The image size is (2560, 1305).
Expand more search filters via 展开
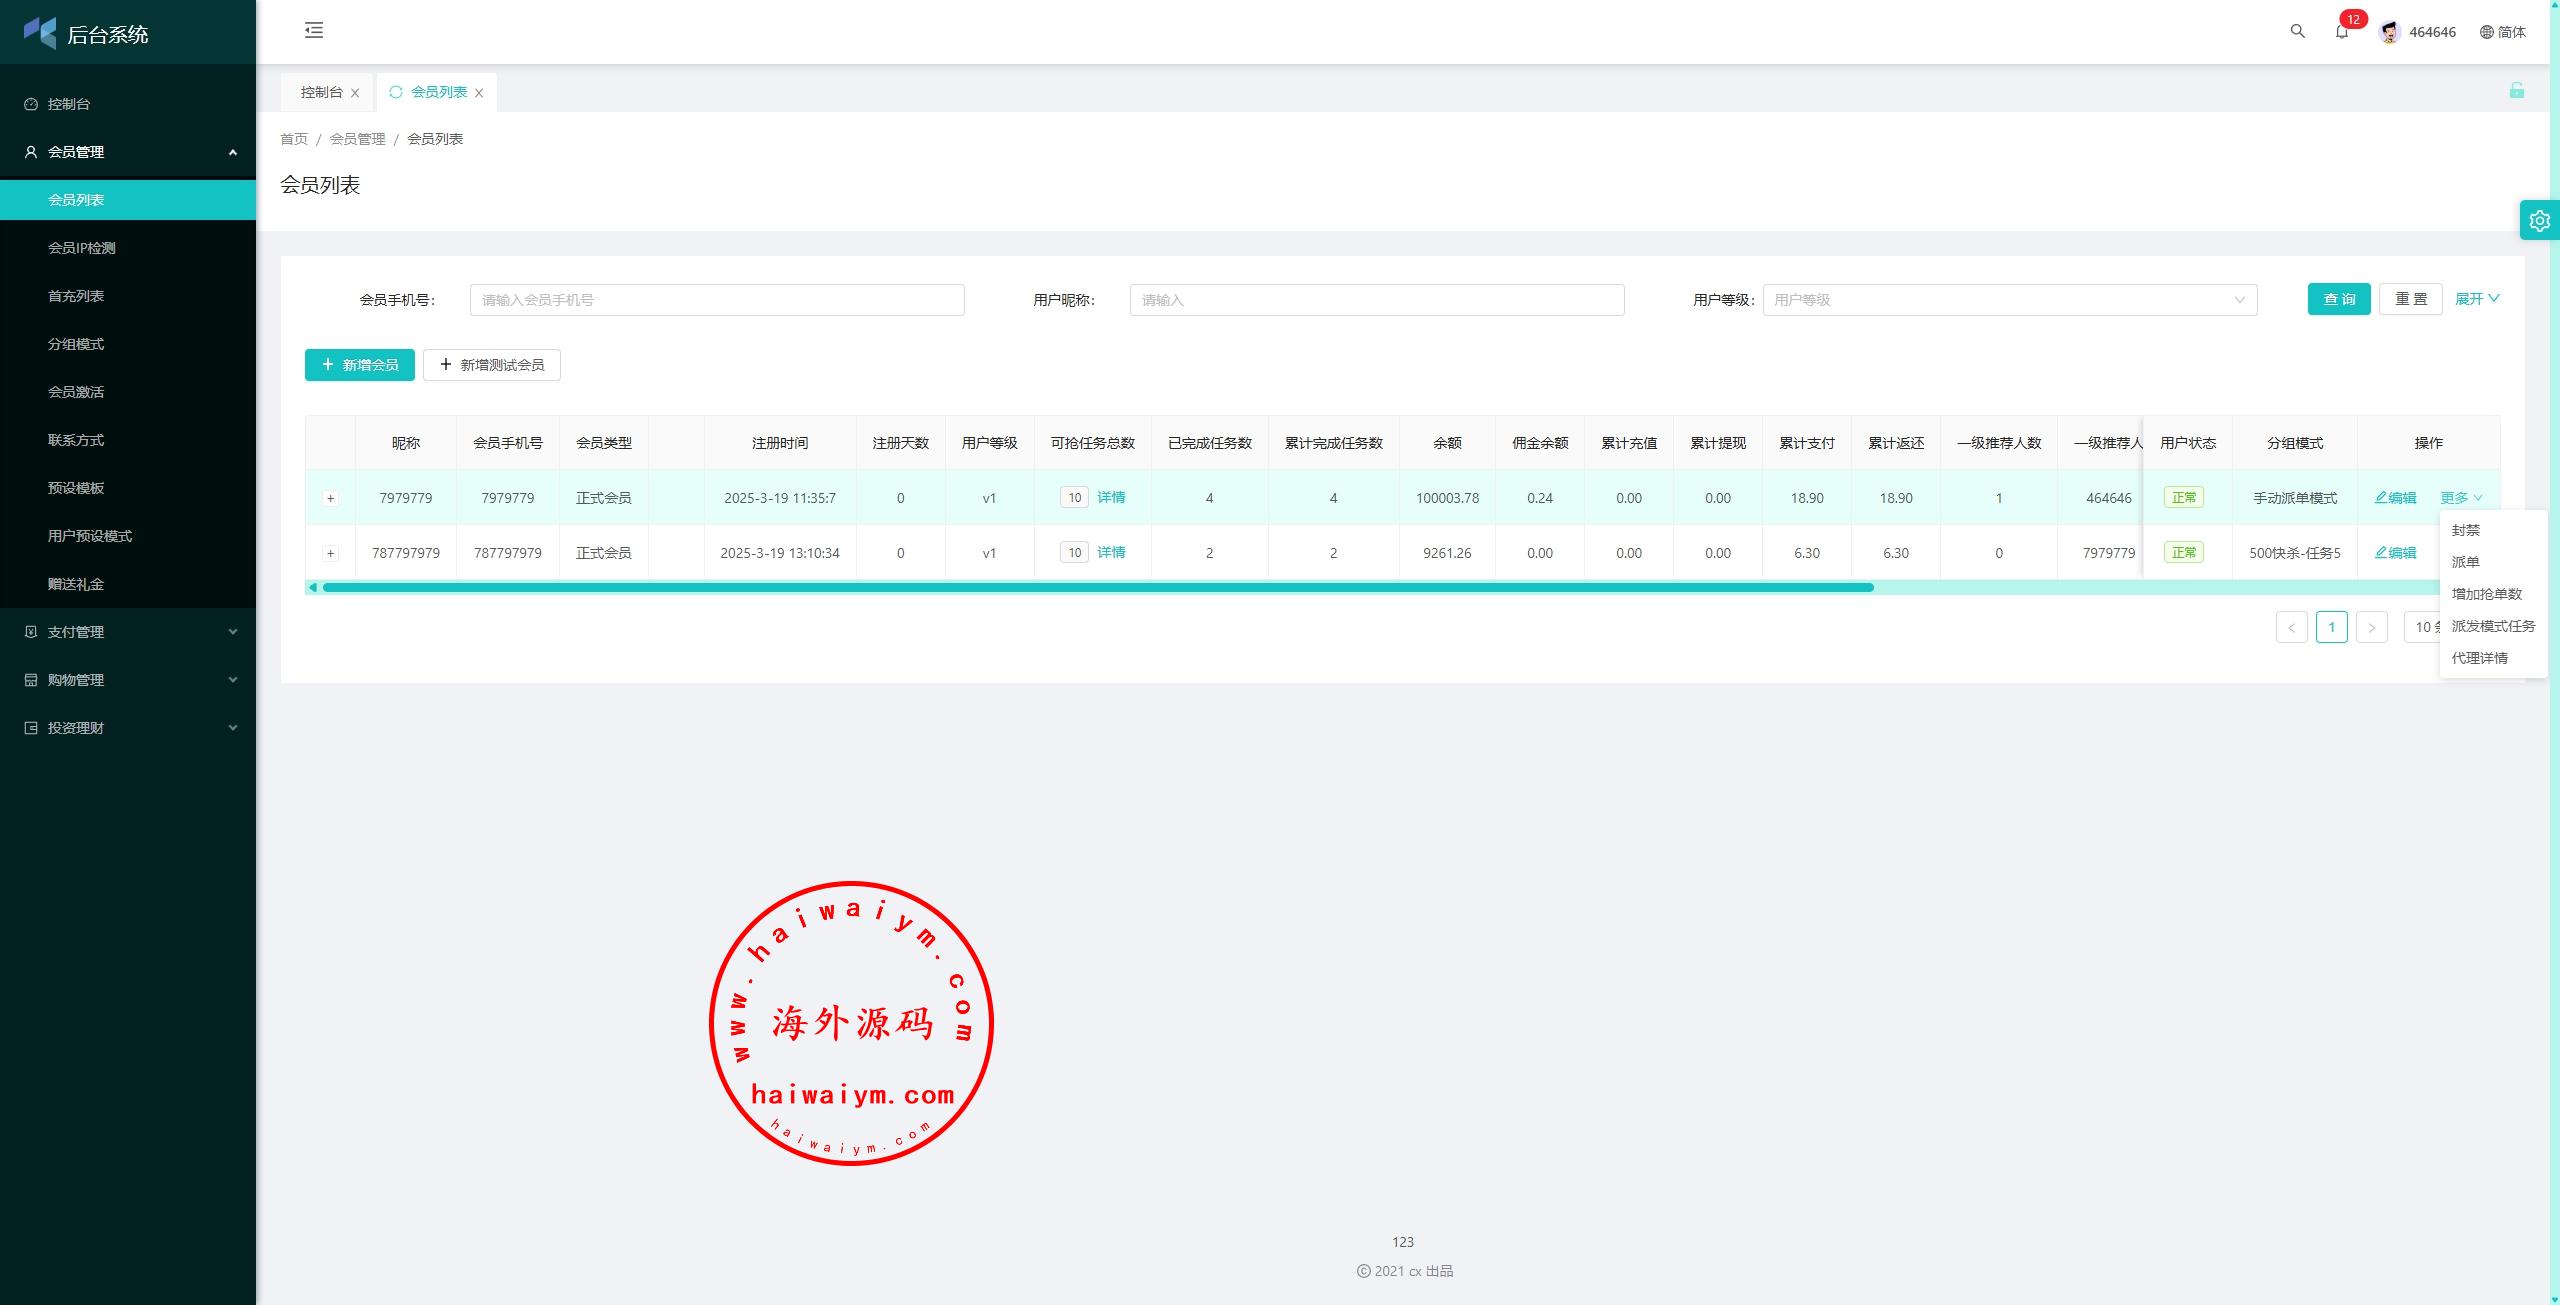pyautogui.click(x=2476, y=299)
